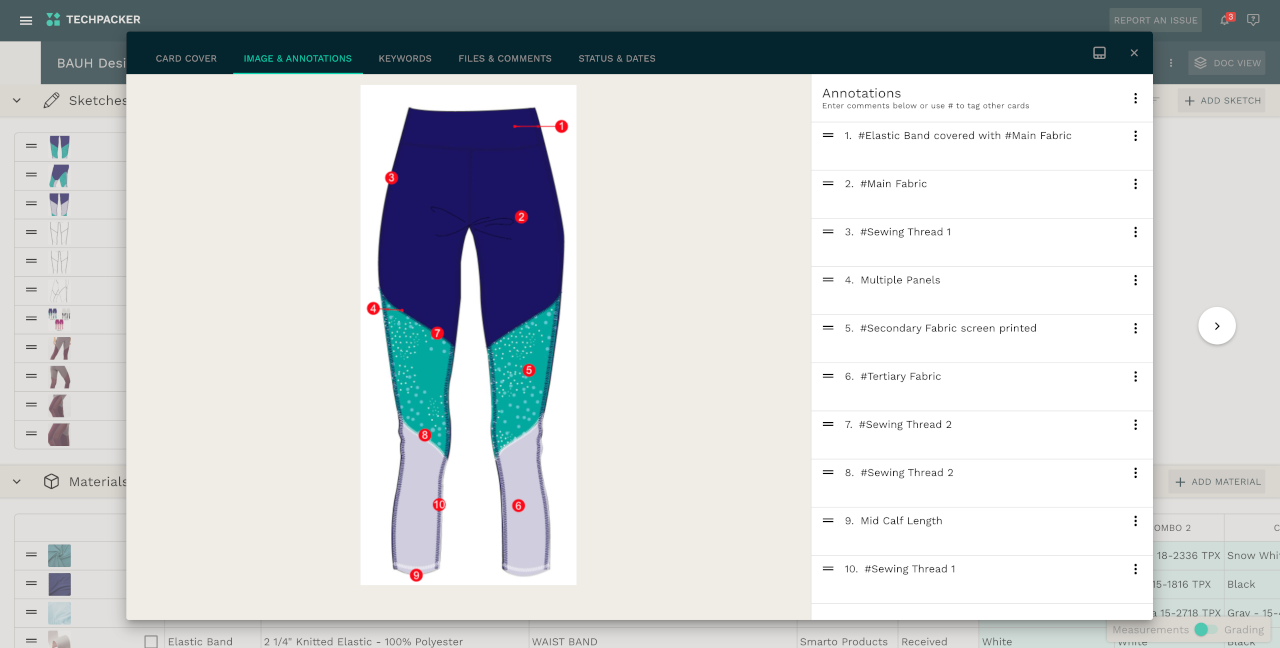Viewport: 1280px width, 648px height.
Task: Select the Keywords tab
Action: (x=405, y=59)
